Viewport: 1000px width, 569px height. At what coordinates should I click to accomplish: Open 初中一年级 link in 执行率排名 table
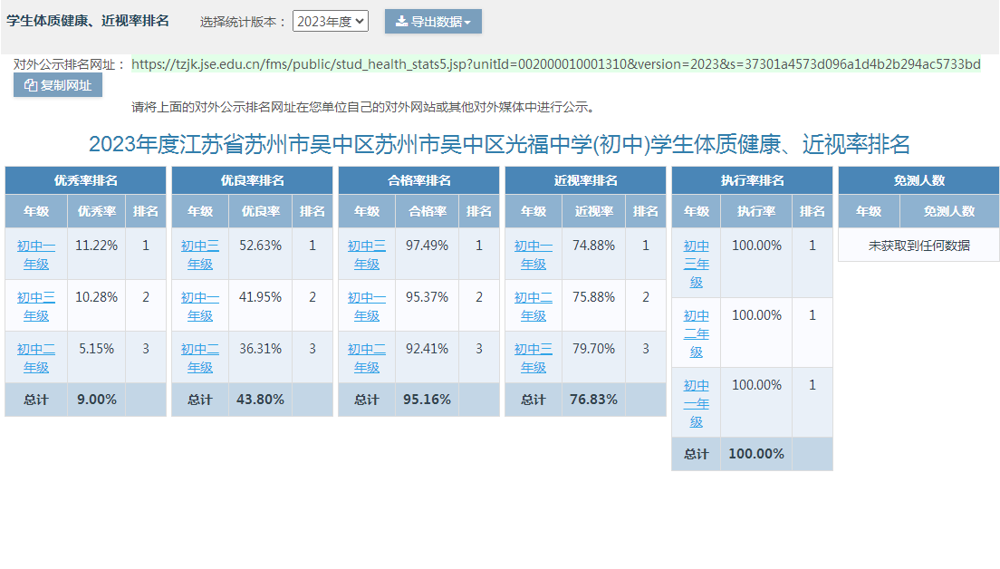click(x=696, y=403)
